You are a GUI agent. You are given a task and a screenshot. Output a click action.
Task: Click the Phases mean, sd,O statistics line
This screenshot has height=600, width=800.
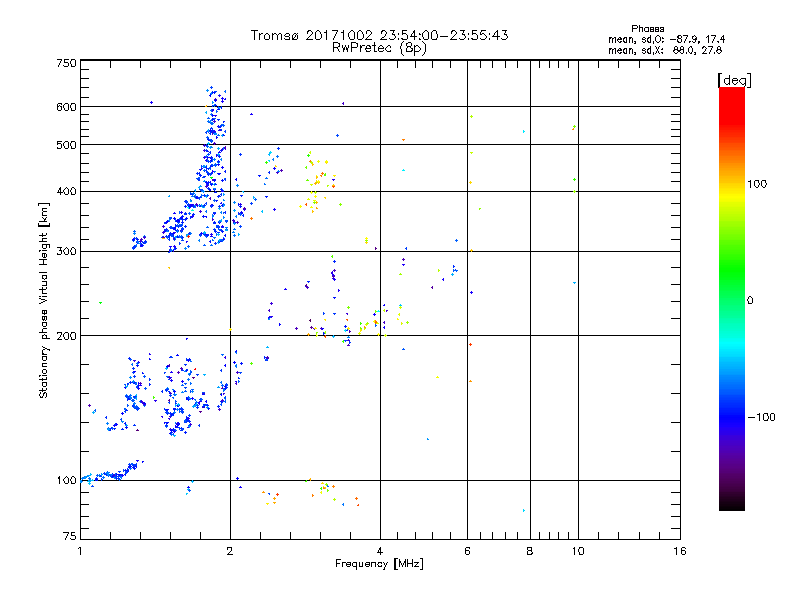[666, 39]
